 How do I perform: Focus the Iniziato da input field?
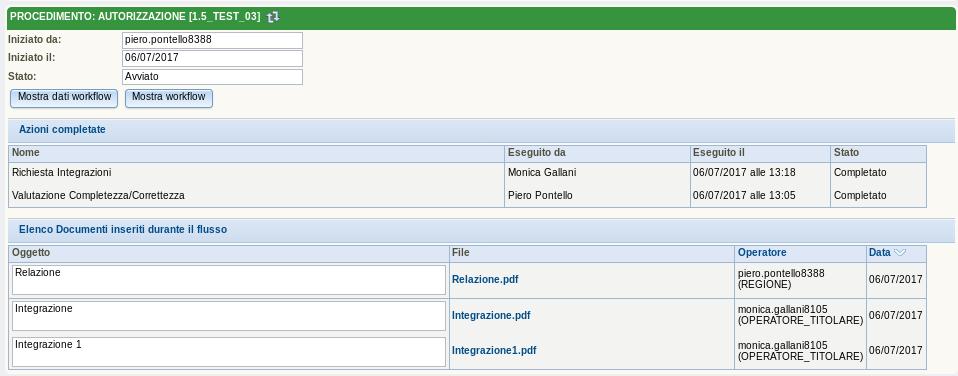click(x=212, y=40)
